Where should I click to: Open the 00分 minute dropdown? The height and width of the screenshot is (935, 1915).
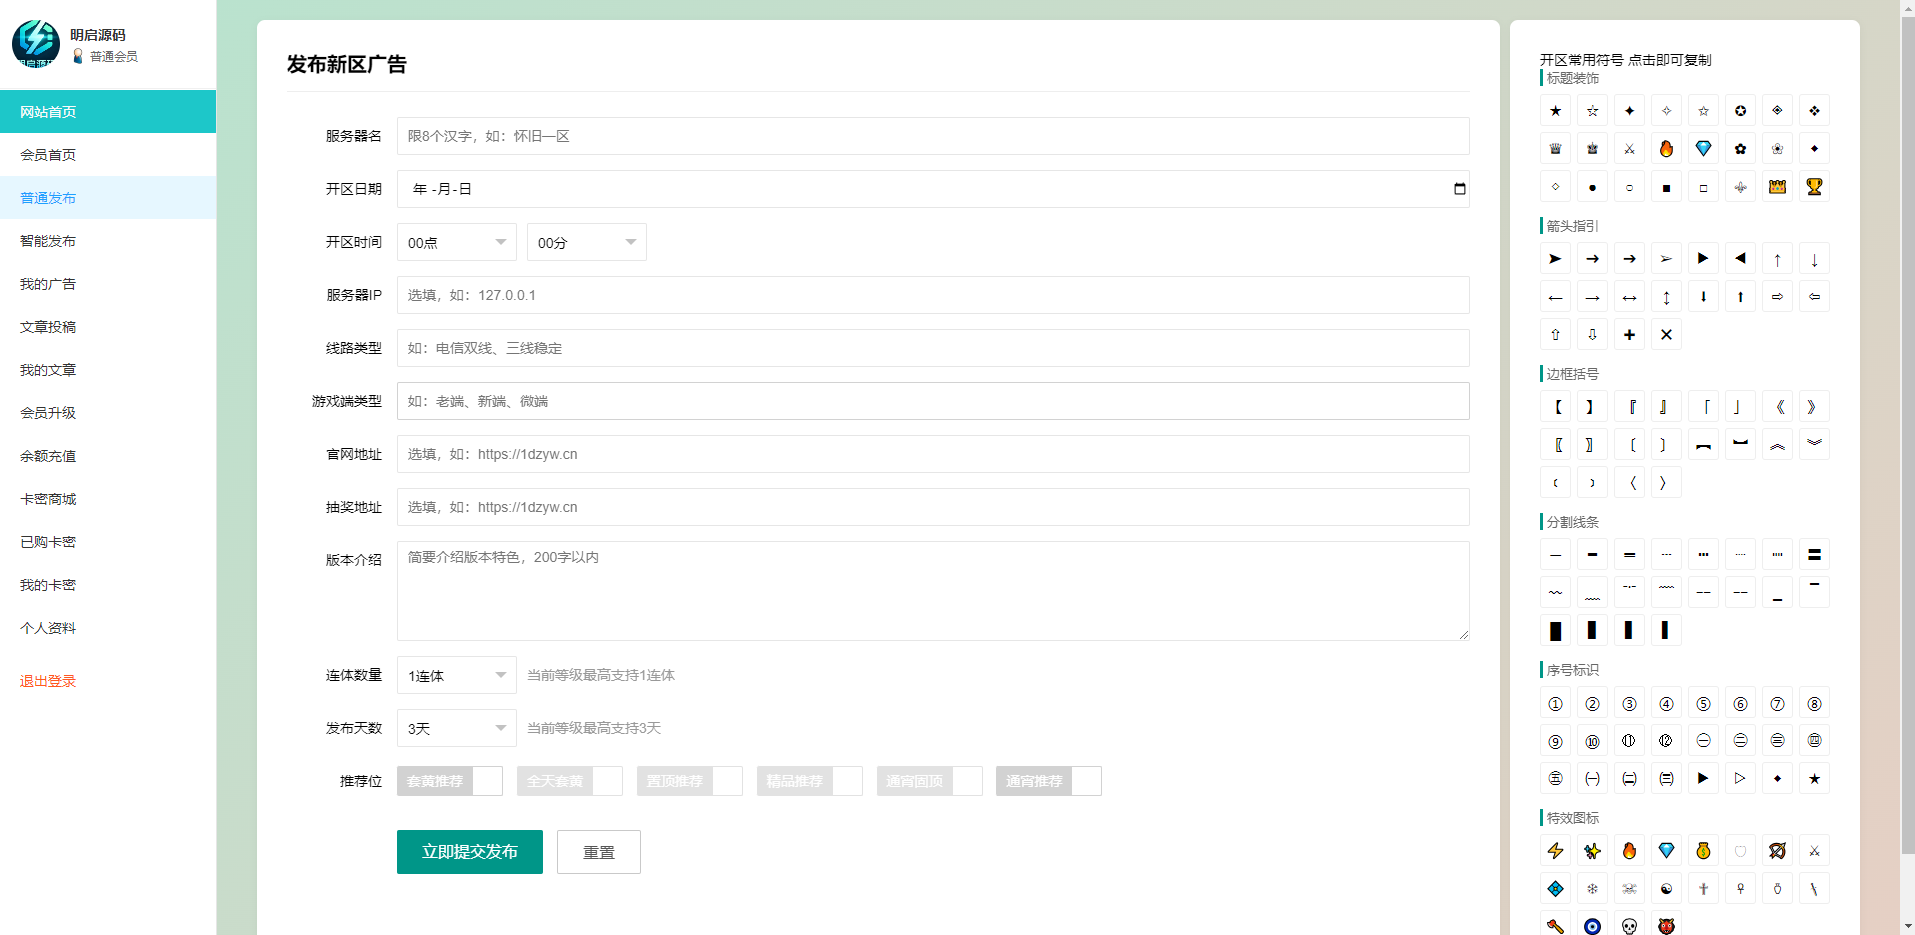pos(587,242)
